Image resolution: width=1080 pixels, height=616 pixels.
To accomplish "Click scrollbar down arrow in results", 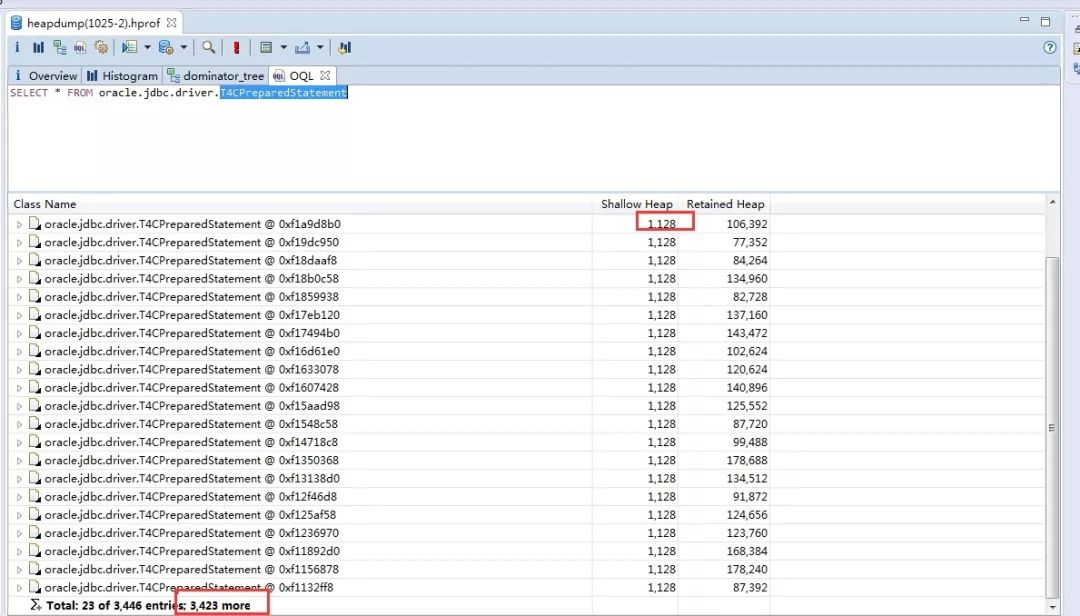I will coord(1052,608).
